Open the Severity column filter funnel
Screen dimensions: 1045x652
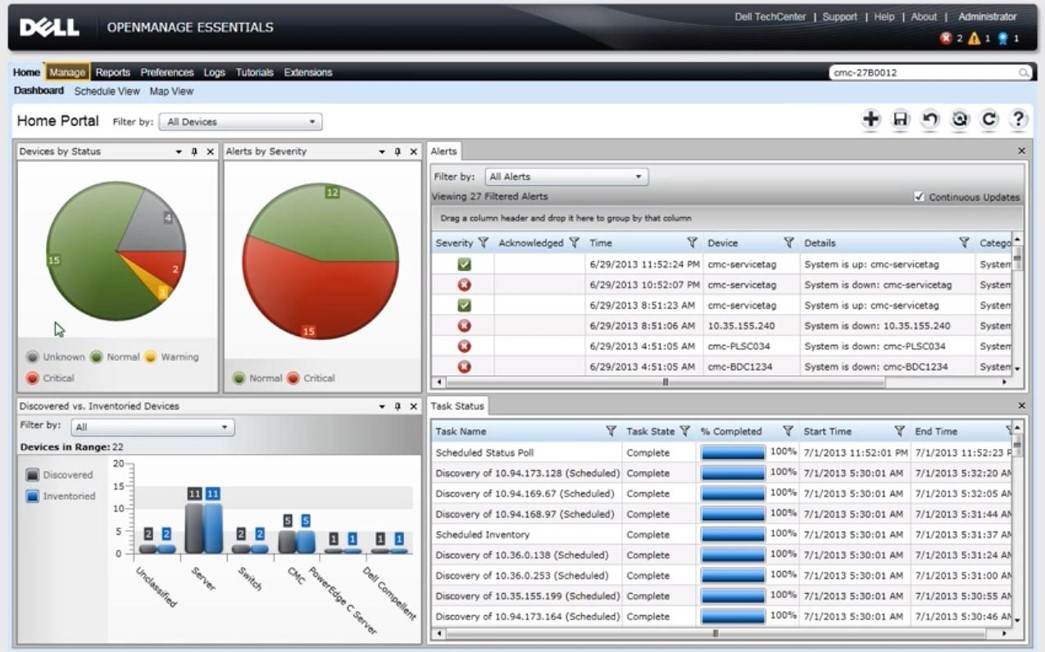tap(483, 243)
